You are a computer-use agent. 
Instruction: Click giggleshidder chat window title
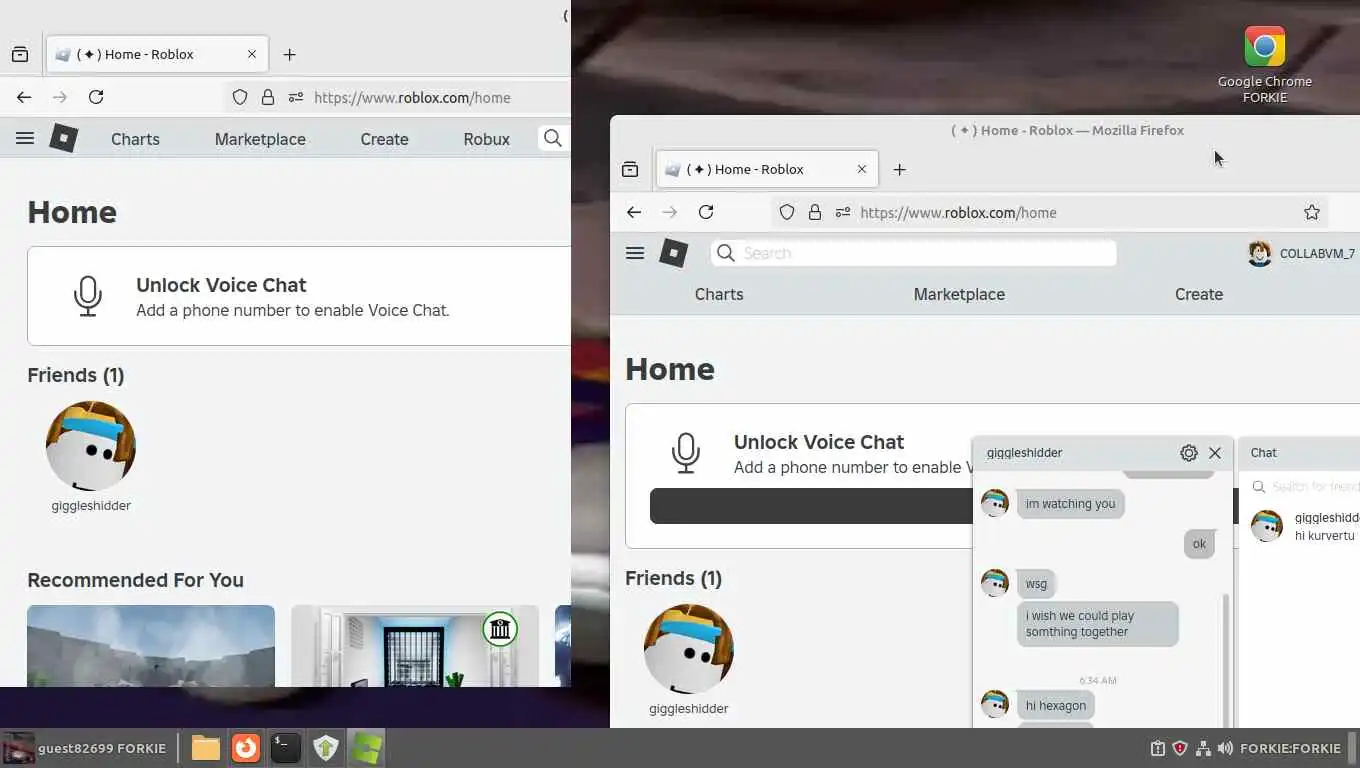point(1024,453)
